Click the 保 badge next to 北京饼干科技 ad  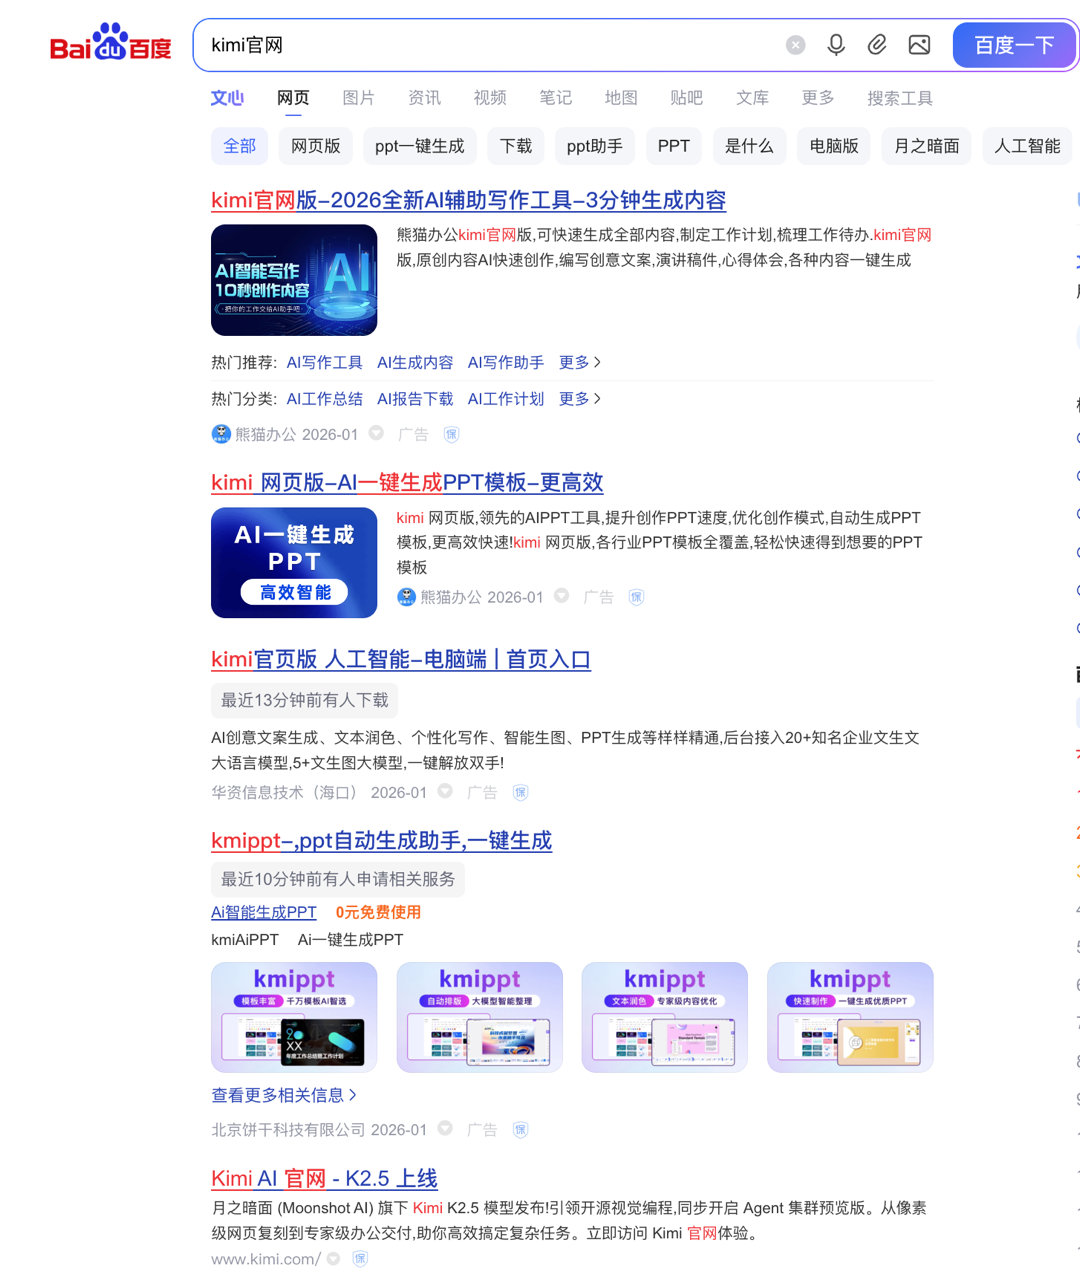click(x=520, y=1129)
